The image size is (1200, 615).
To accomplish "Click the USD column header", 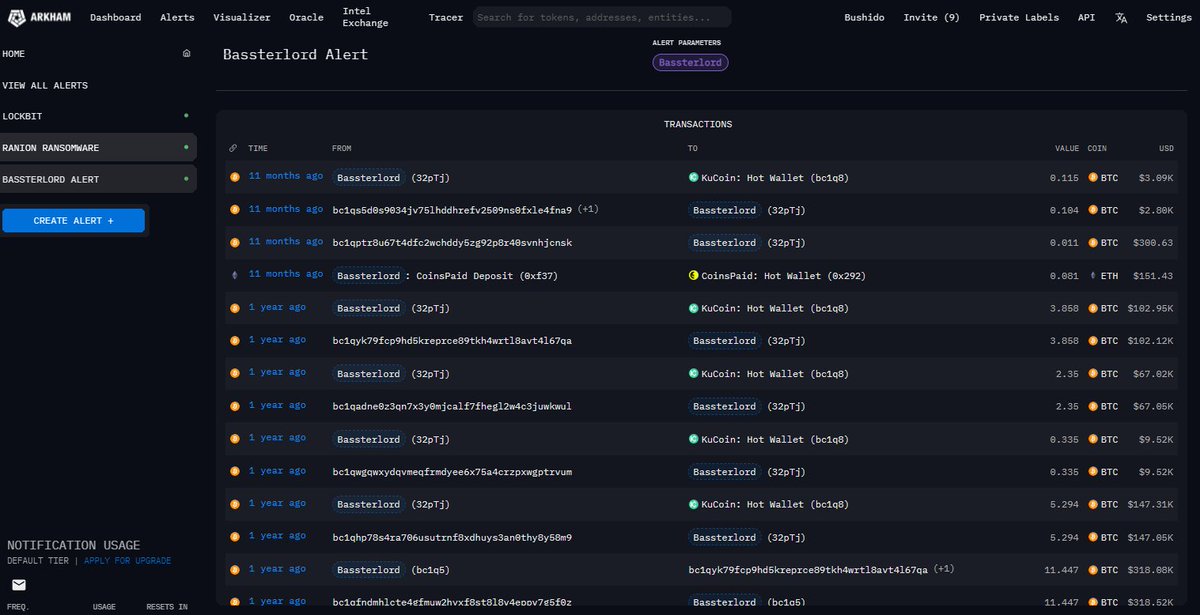I will pos(1166,148).
